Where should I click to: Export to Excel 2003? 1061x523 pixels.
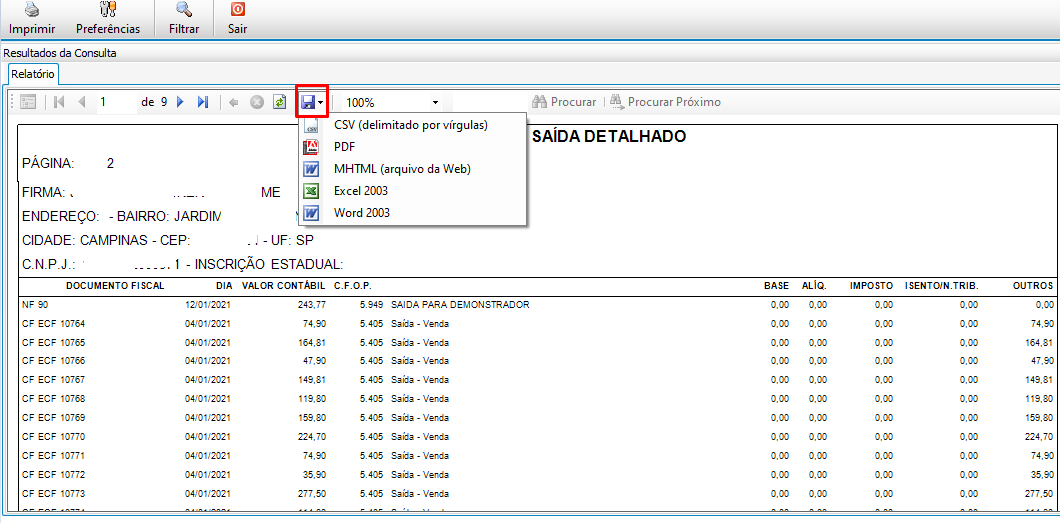(x=412, y=191)
